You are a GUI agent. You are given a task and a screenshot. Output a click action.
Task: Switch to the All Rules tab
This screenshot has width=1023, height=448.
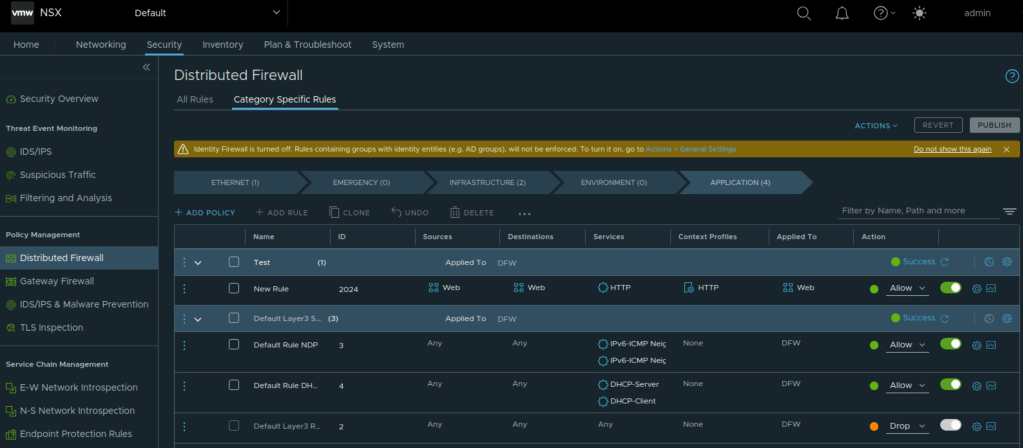195,99
